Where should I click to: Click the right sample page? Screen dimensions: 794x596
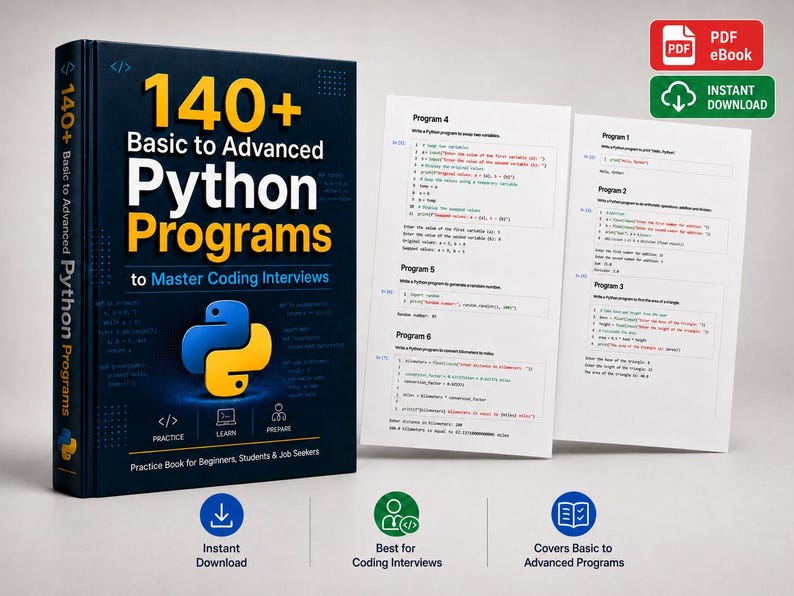point(653,284)
